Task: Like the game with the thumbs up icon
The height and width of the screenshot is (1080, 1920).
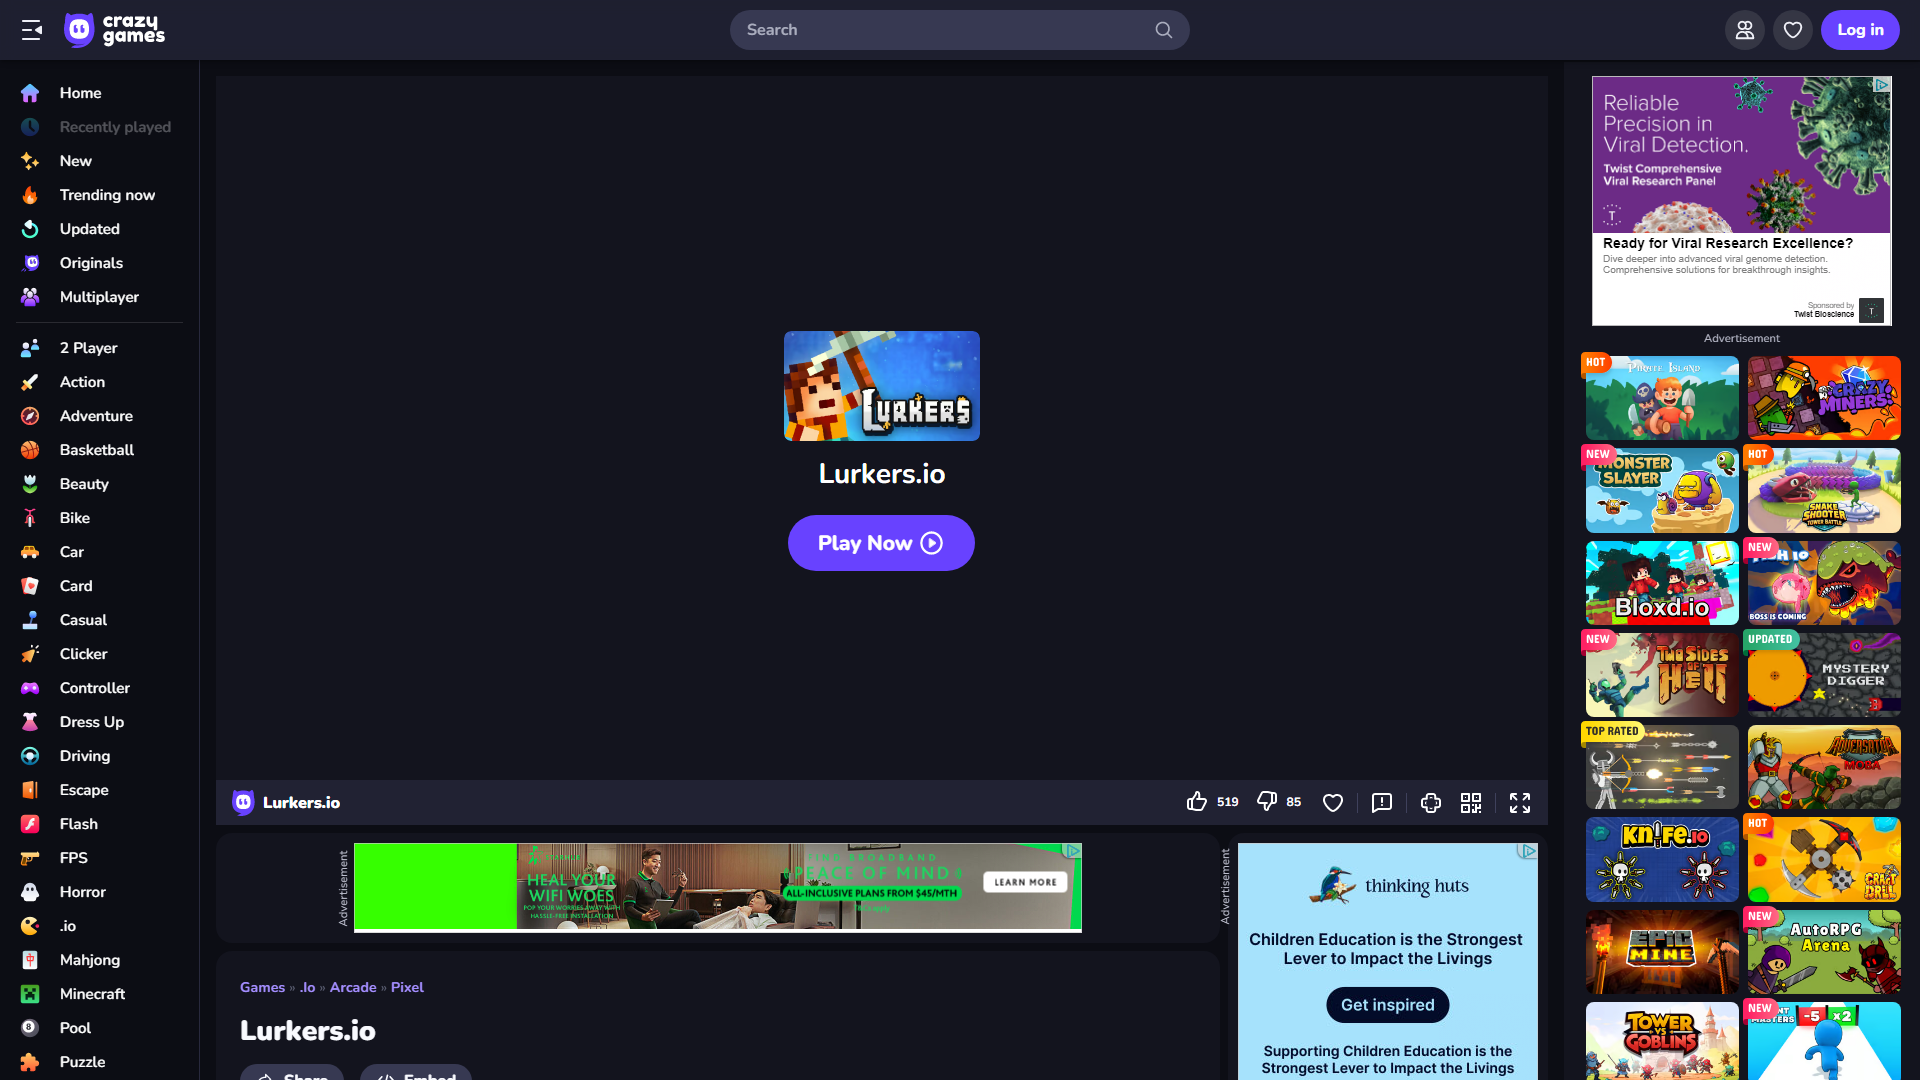Action: coord(1196,802)
